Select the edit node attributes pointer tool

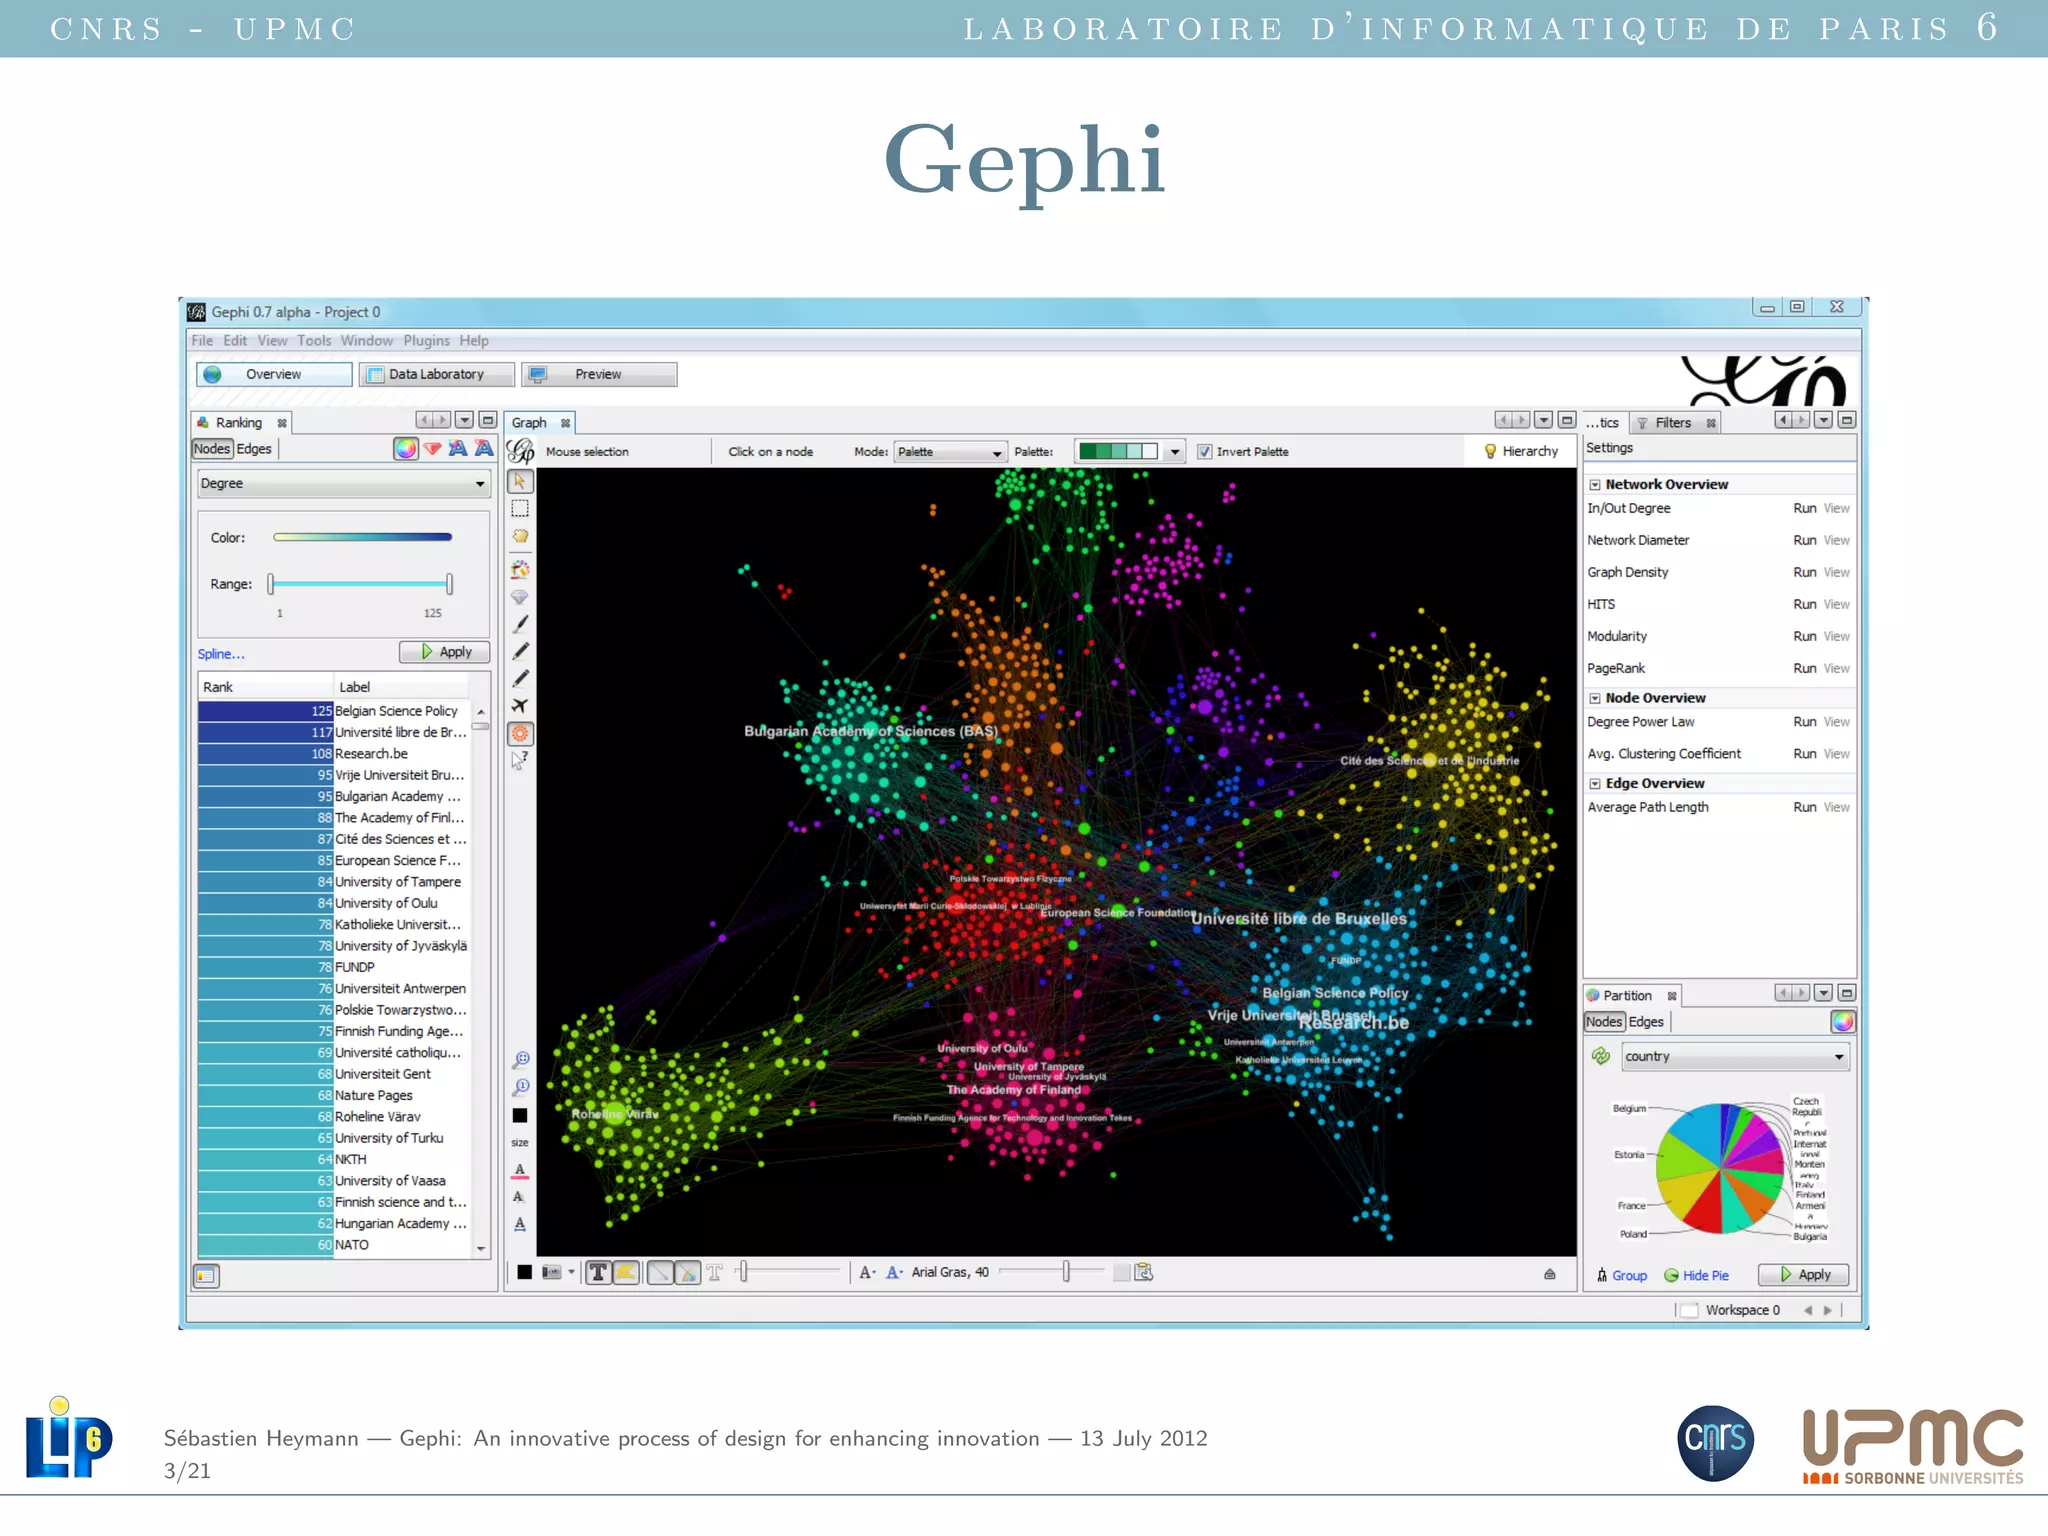[520, 760]
